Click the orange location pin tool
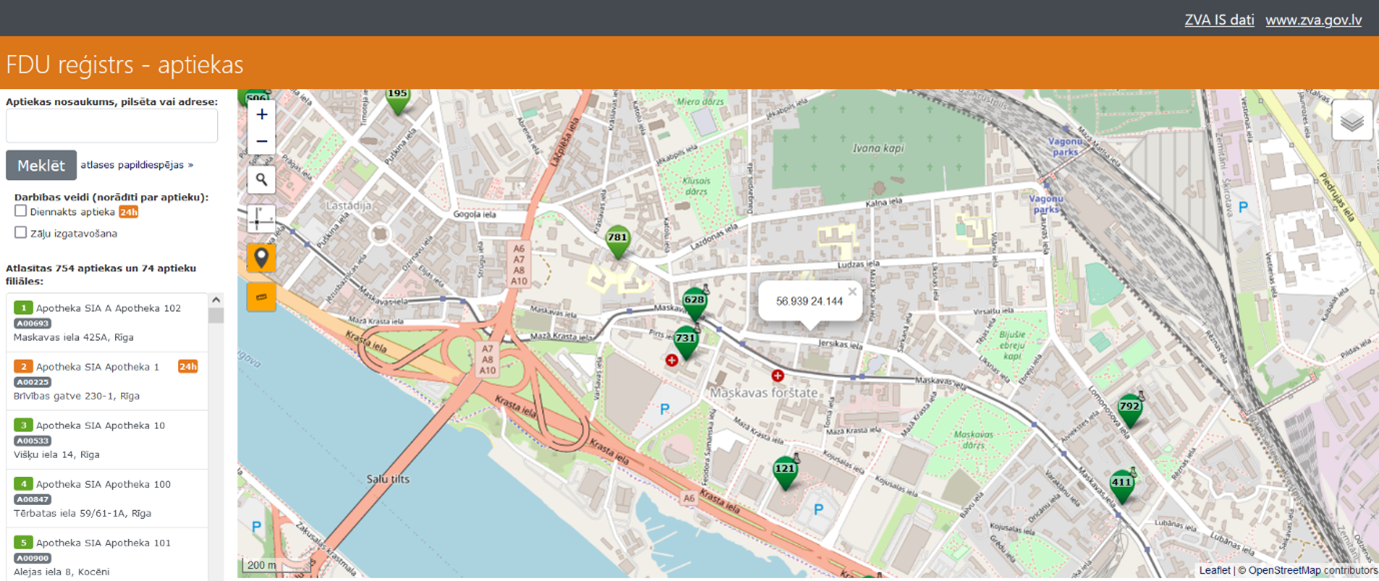The height and width of the screenshot is (581, 1379). 262,258
